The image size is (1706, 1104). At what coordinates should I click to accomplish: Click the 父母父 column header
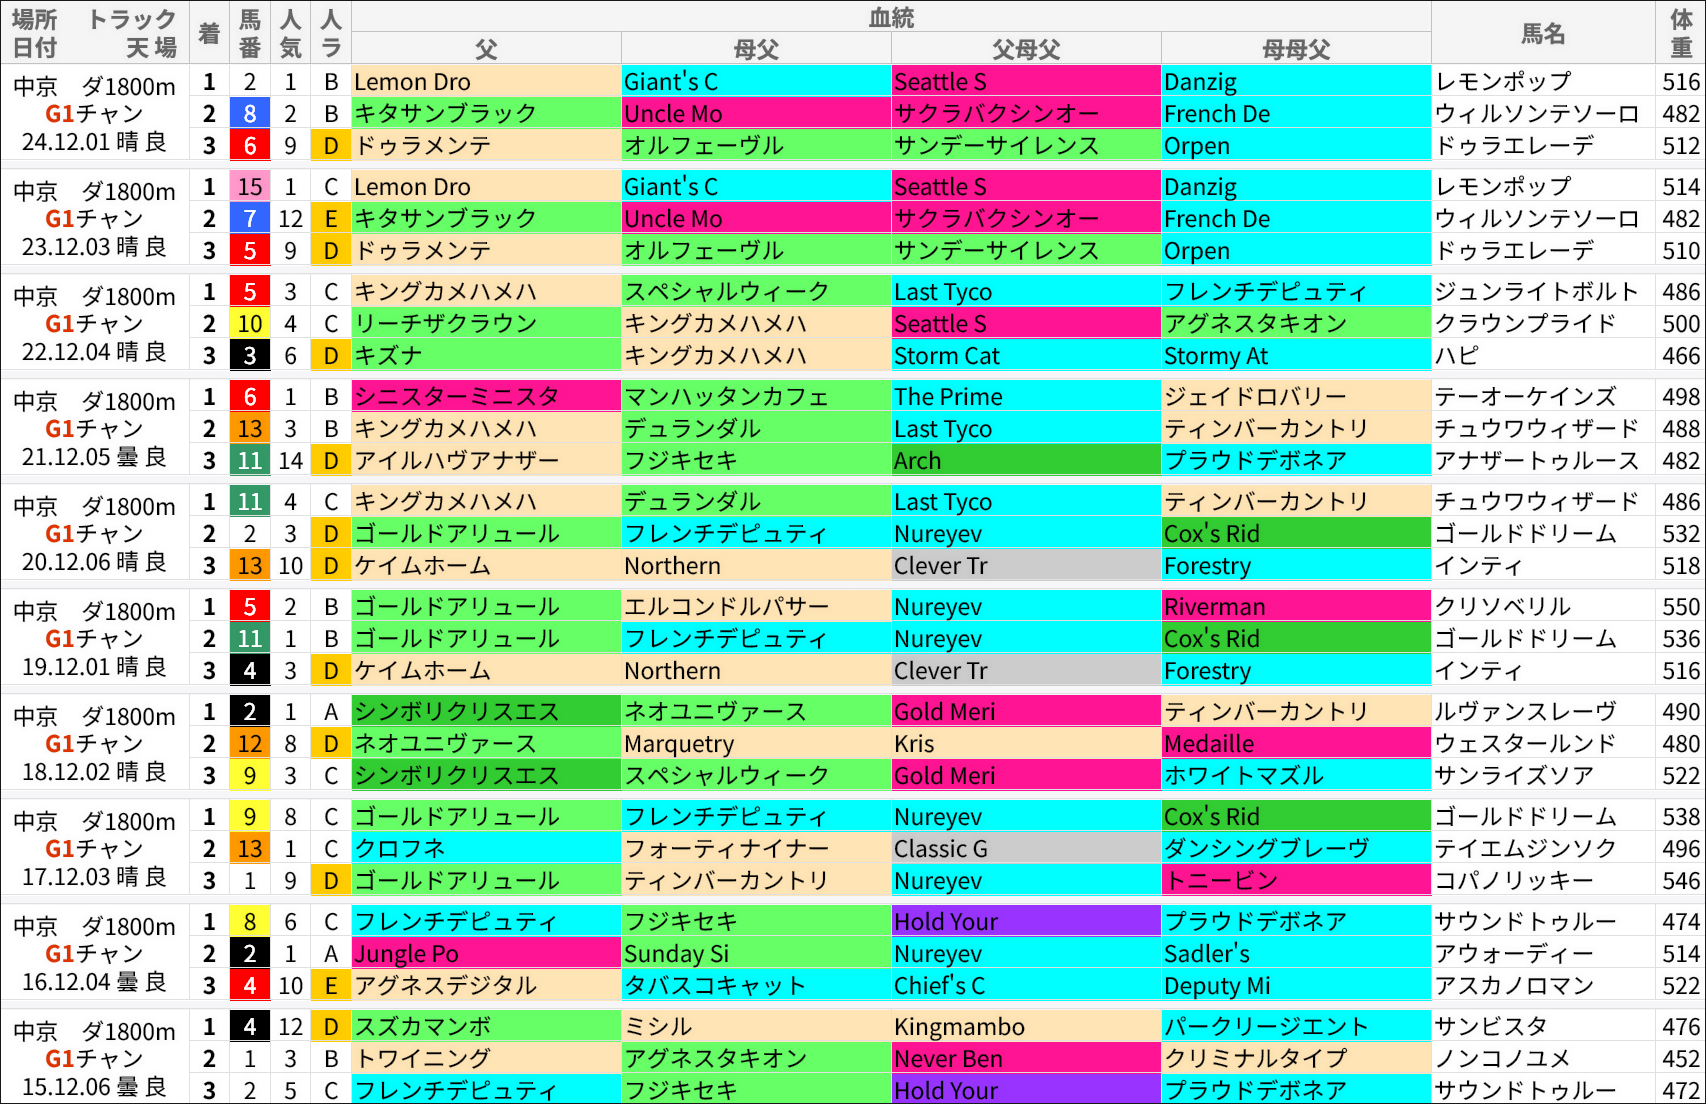(1024, 49)
